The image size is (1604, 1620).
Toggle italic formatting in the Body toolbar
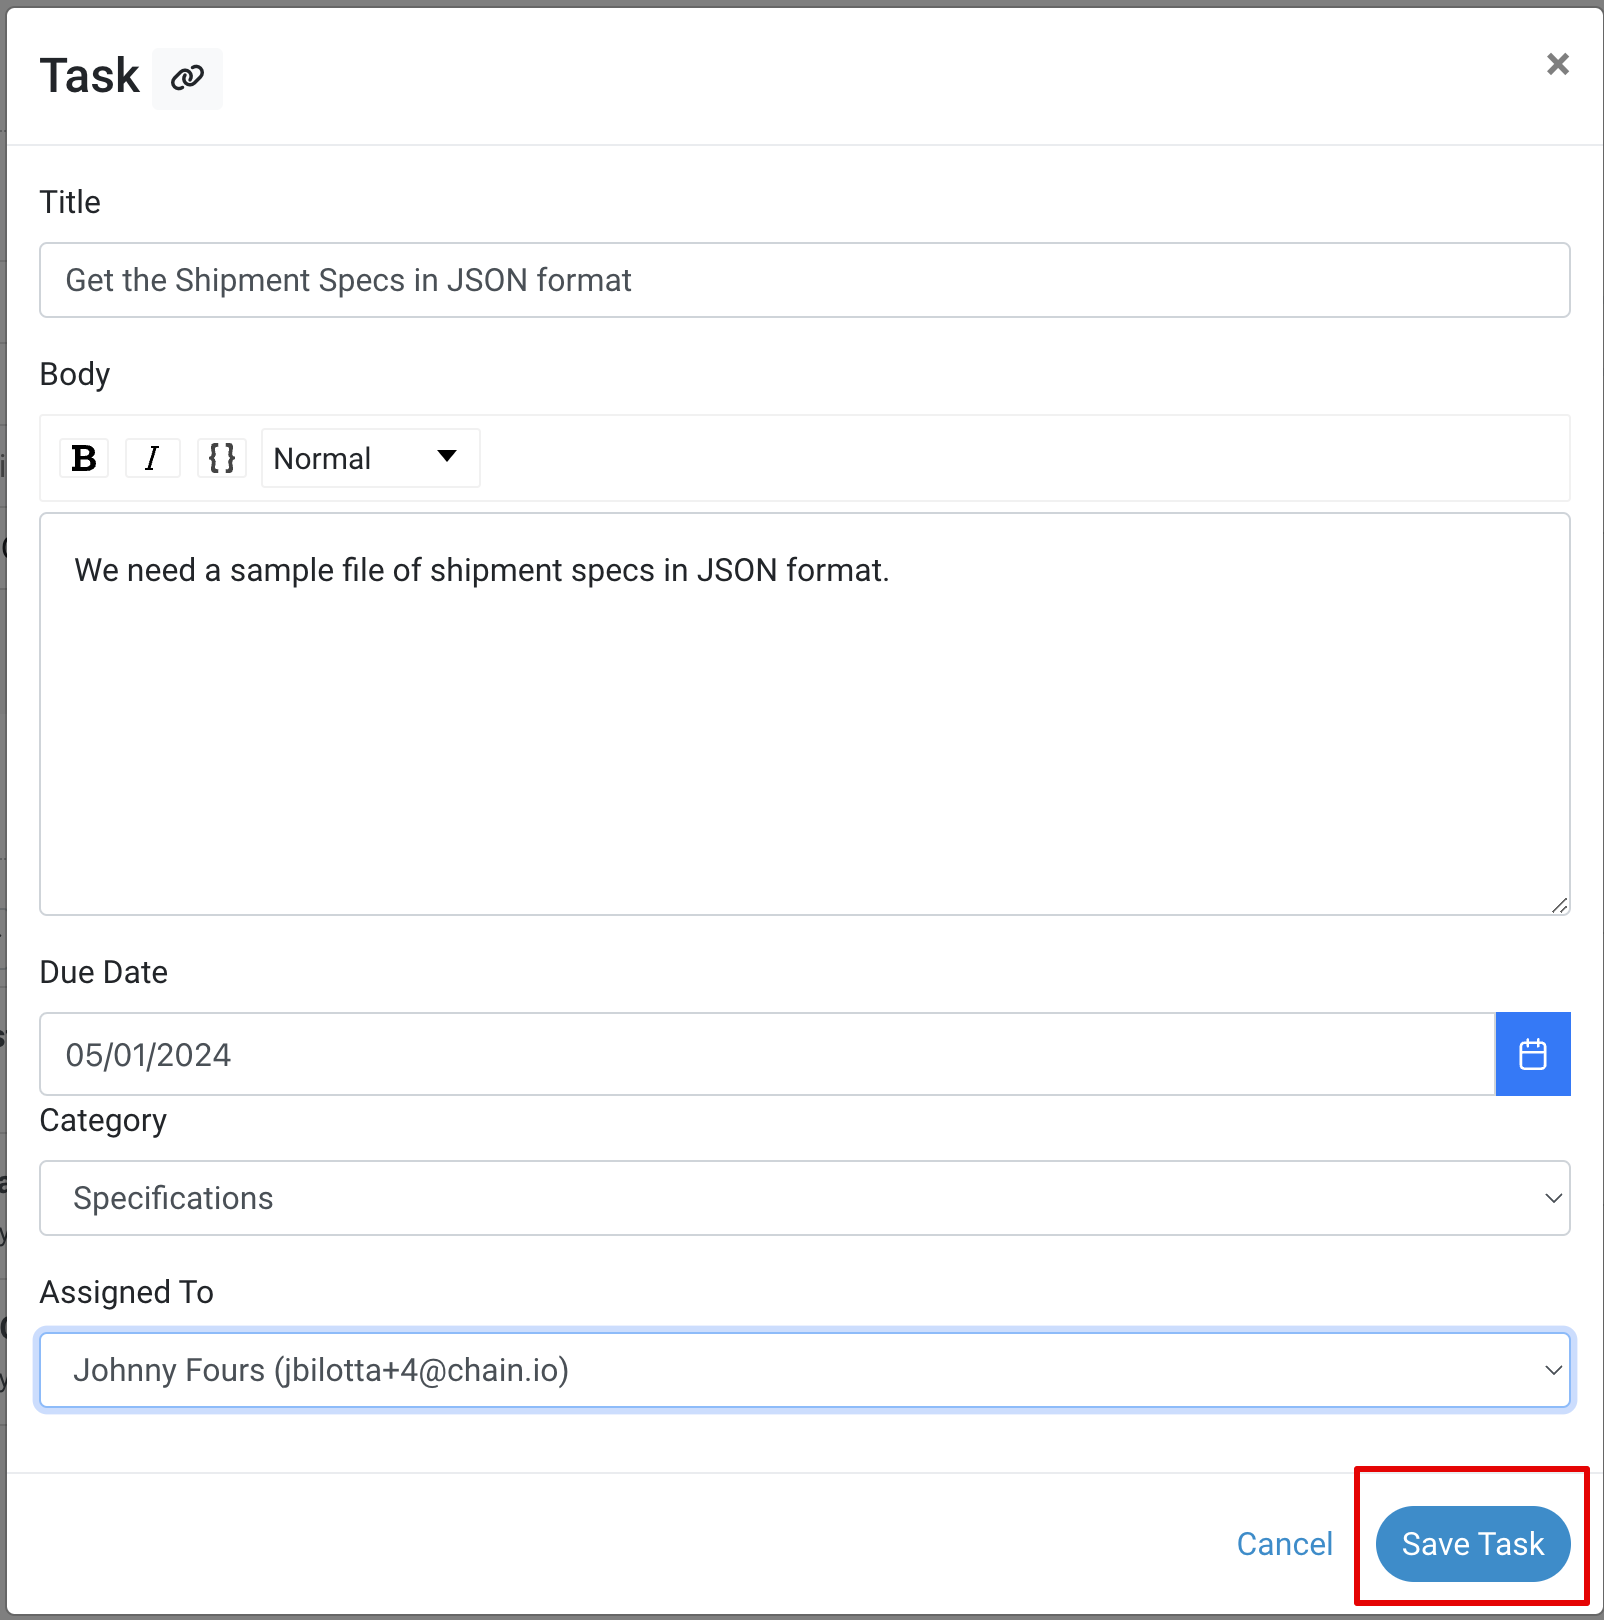(x=152, y=458)
